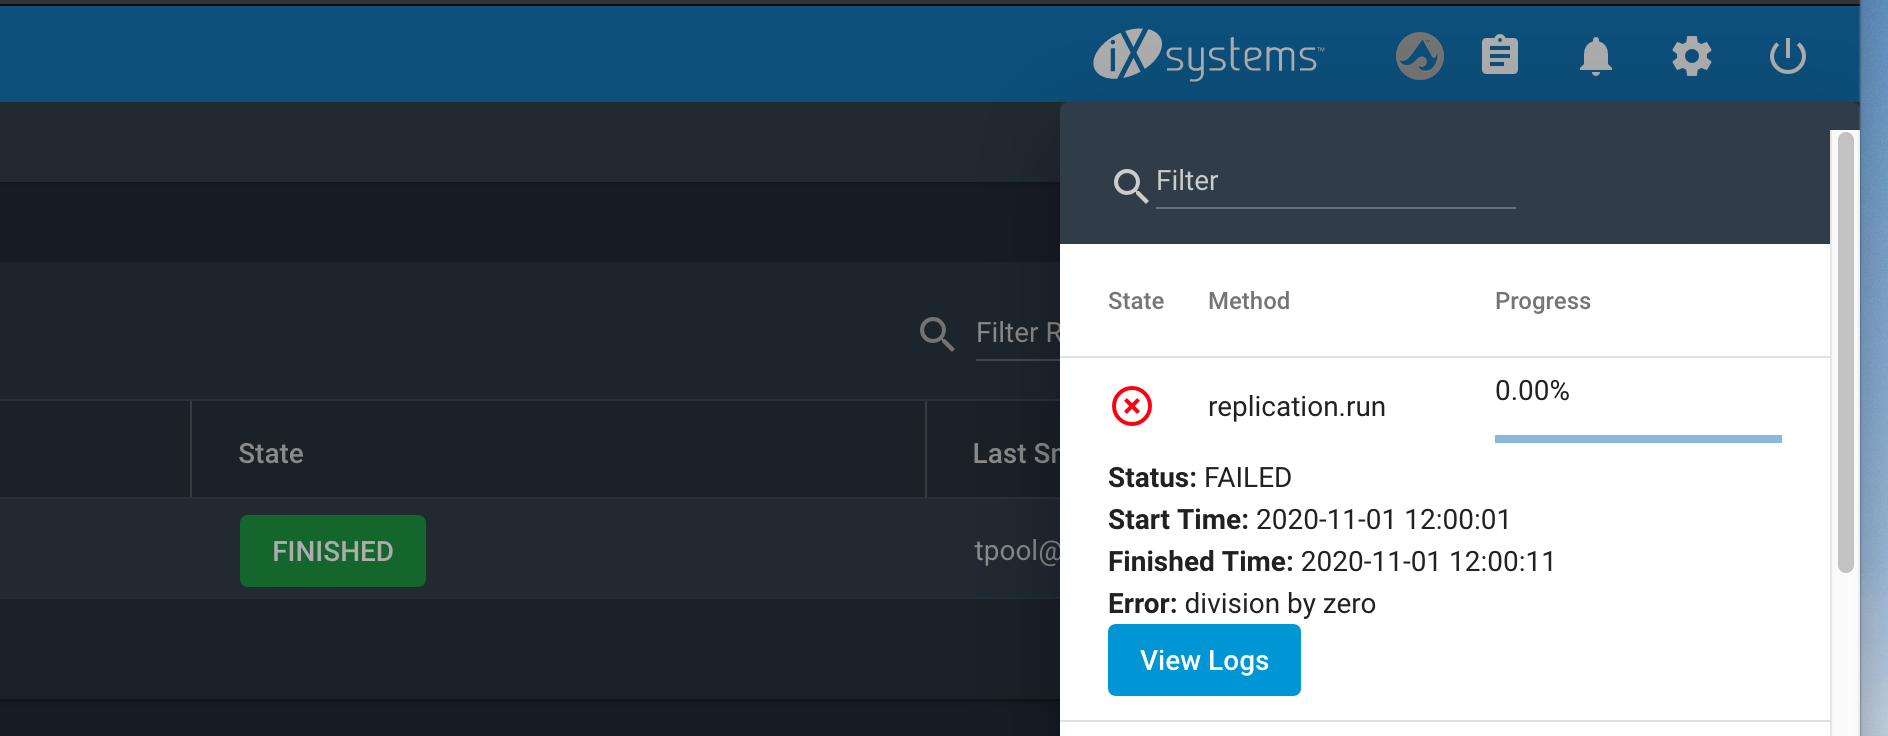This screenshot has width=1888, height=736.
Task: Click the search icon in task panel
Action: point(1130,185)
